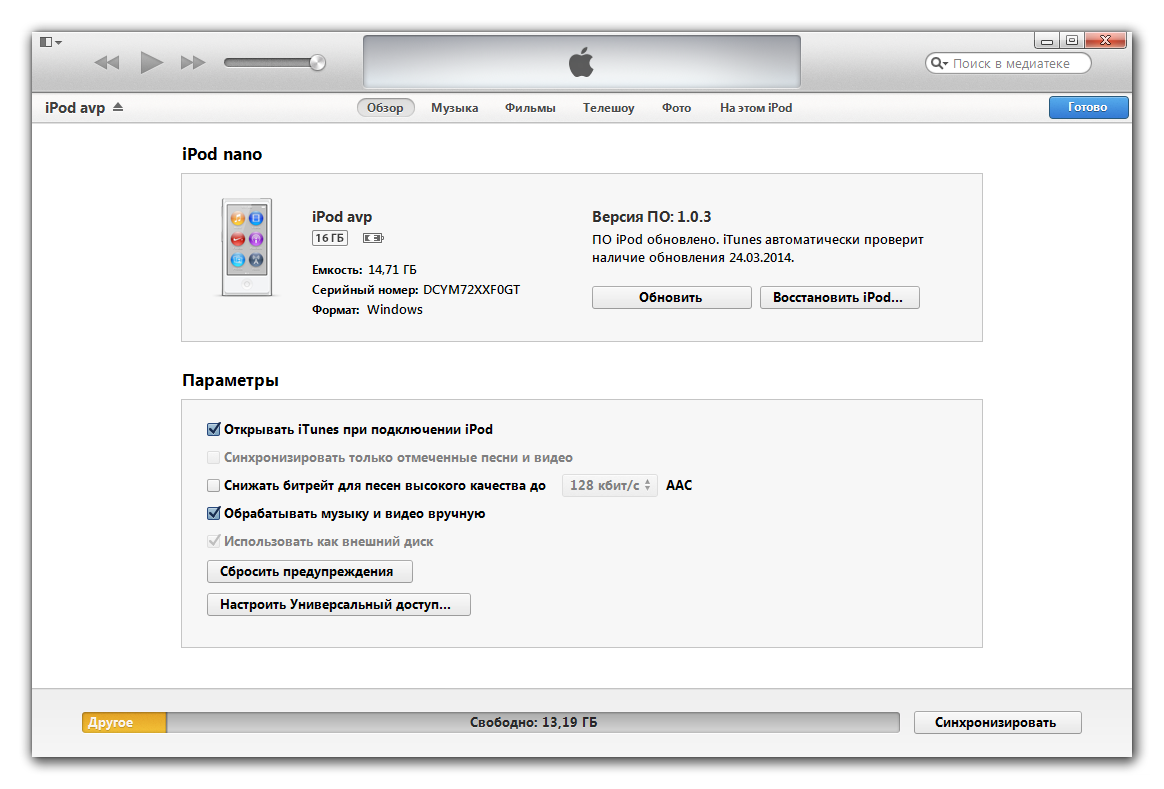Click the Емкость: 14,71 ГБ text
This screenshot has height=789, width=1164.
[364, 269]
